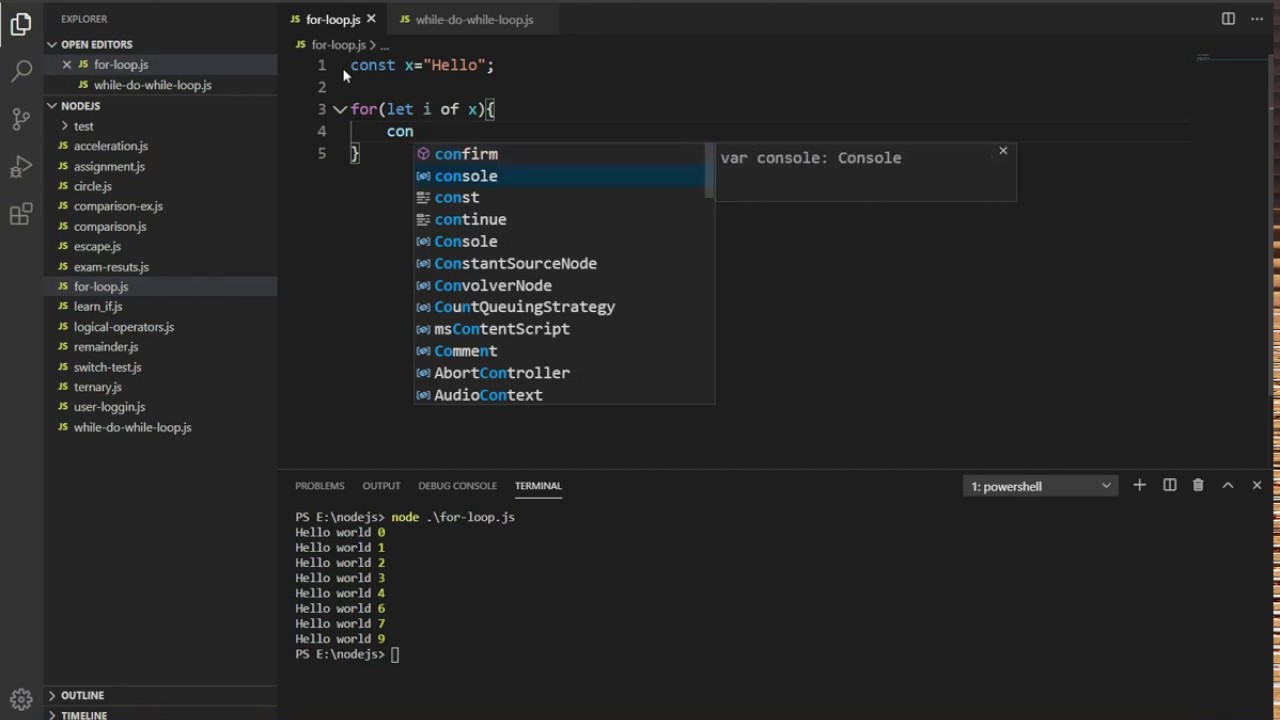The width and height of the screenshot is (1280, 720).
Task: Split the terminal pane
Action: (1169, 485)
